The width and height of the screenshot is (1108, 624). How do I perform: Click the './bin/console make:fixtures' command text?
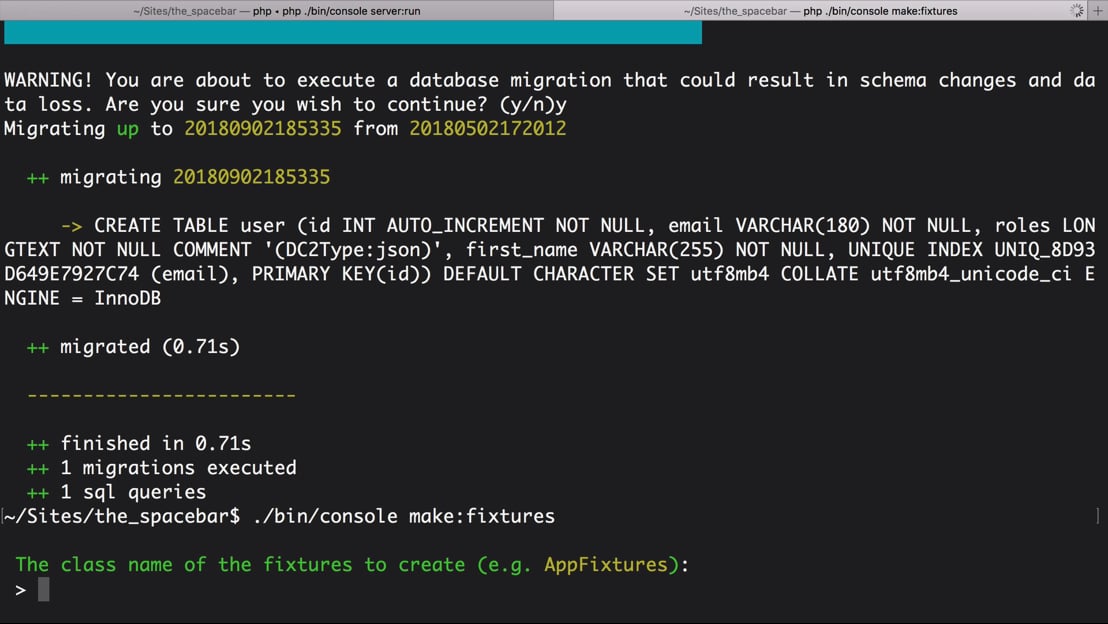pos(403,517)
